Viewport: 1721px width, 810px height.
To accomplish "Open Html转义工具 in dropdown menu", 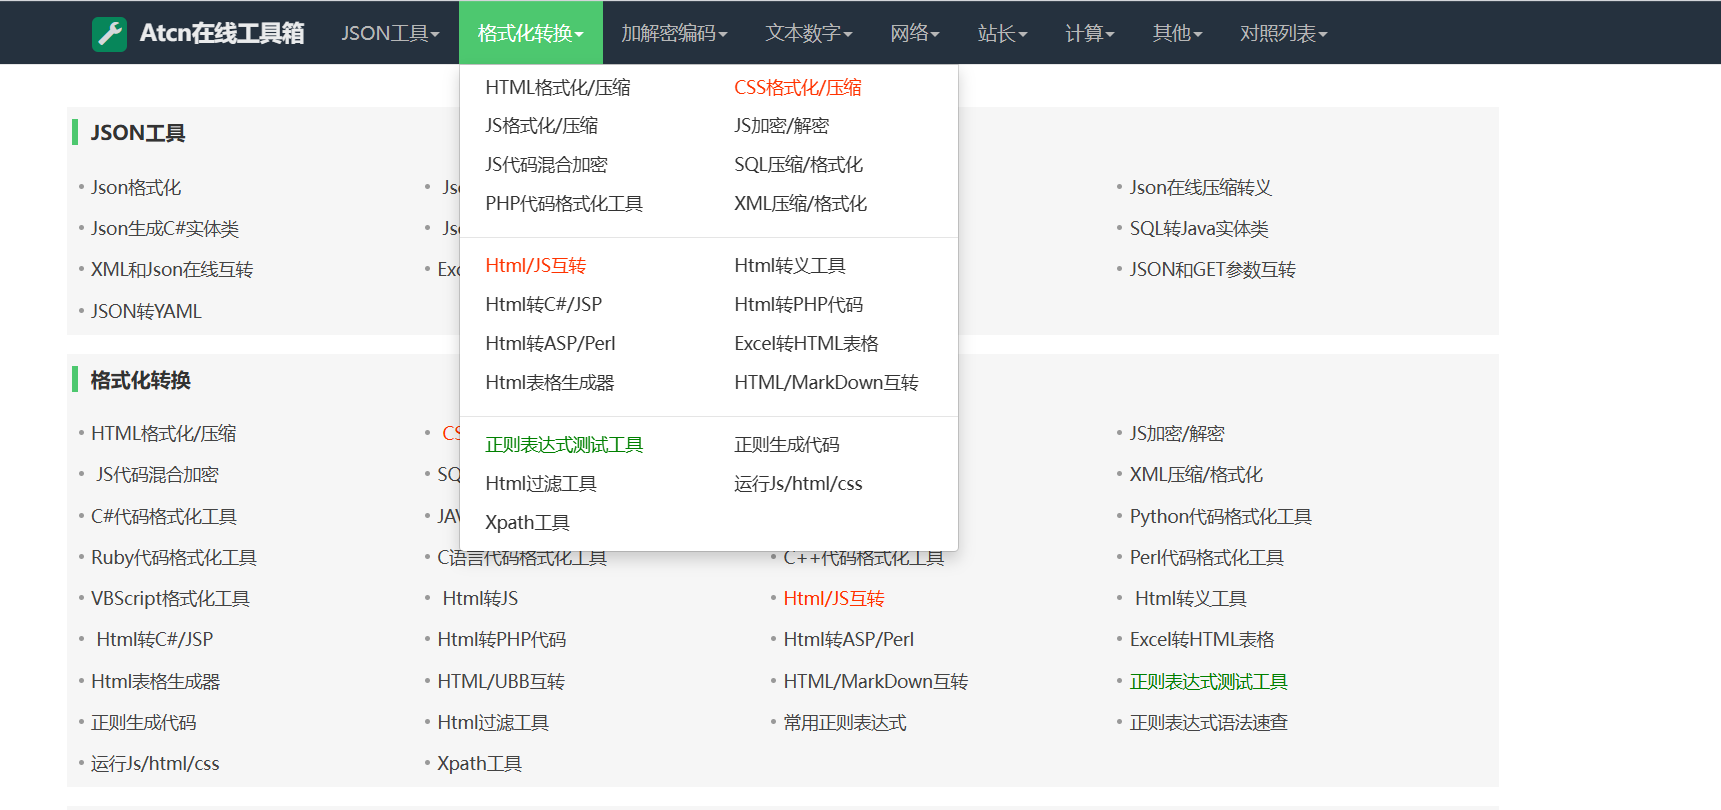I will tap(790, 265).
